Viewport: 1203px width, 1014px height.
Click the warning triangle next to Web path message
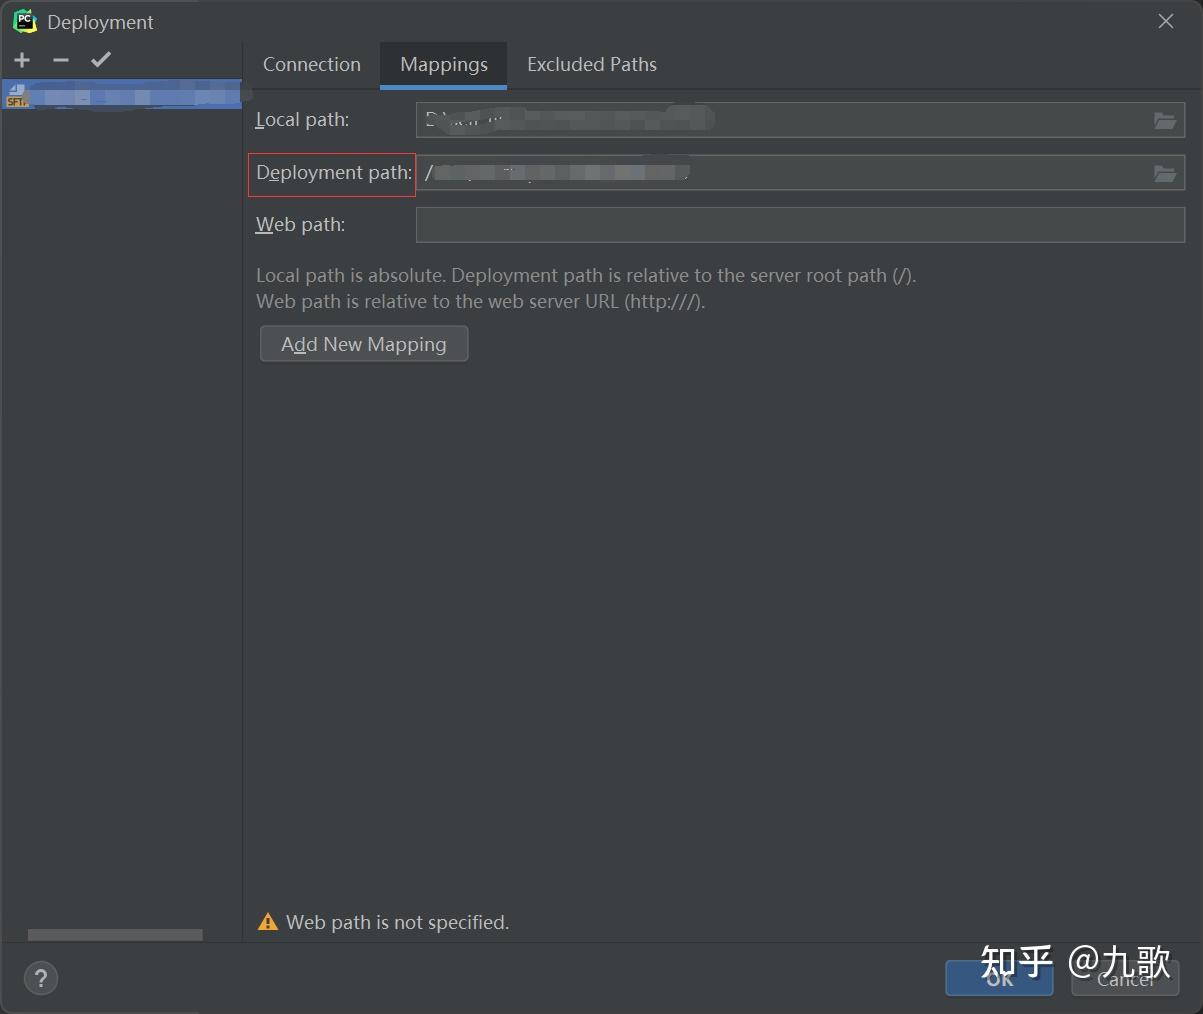[267, 922]
